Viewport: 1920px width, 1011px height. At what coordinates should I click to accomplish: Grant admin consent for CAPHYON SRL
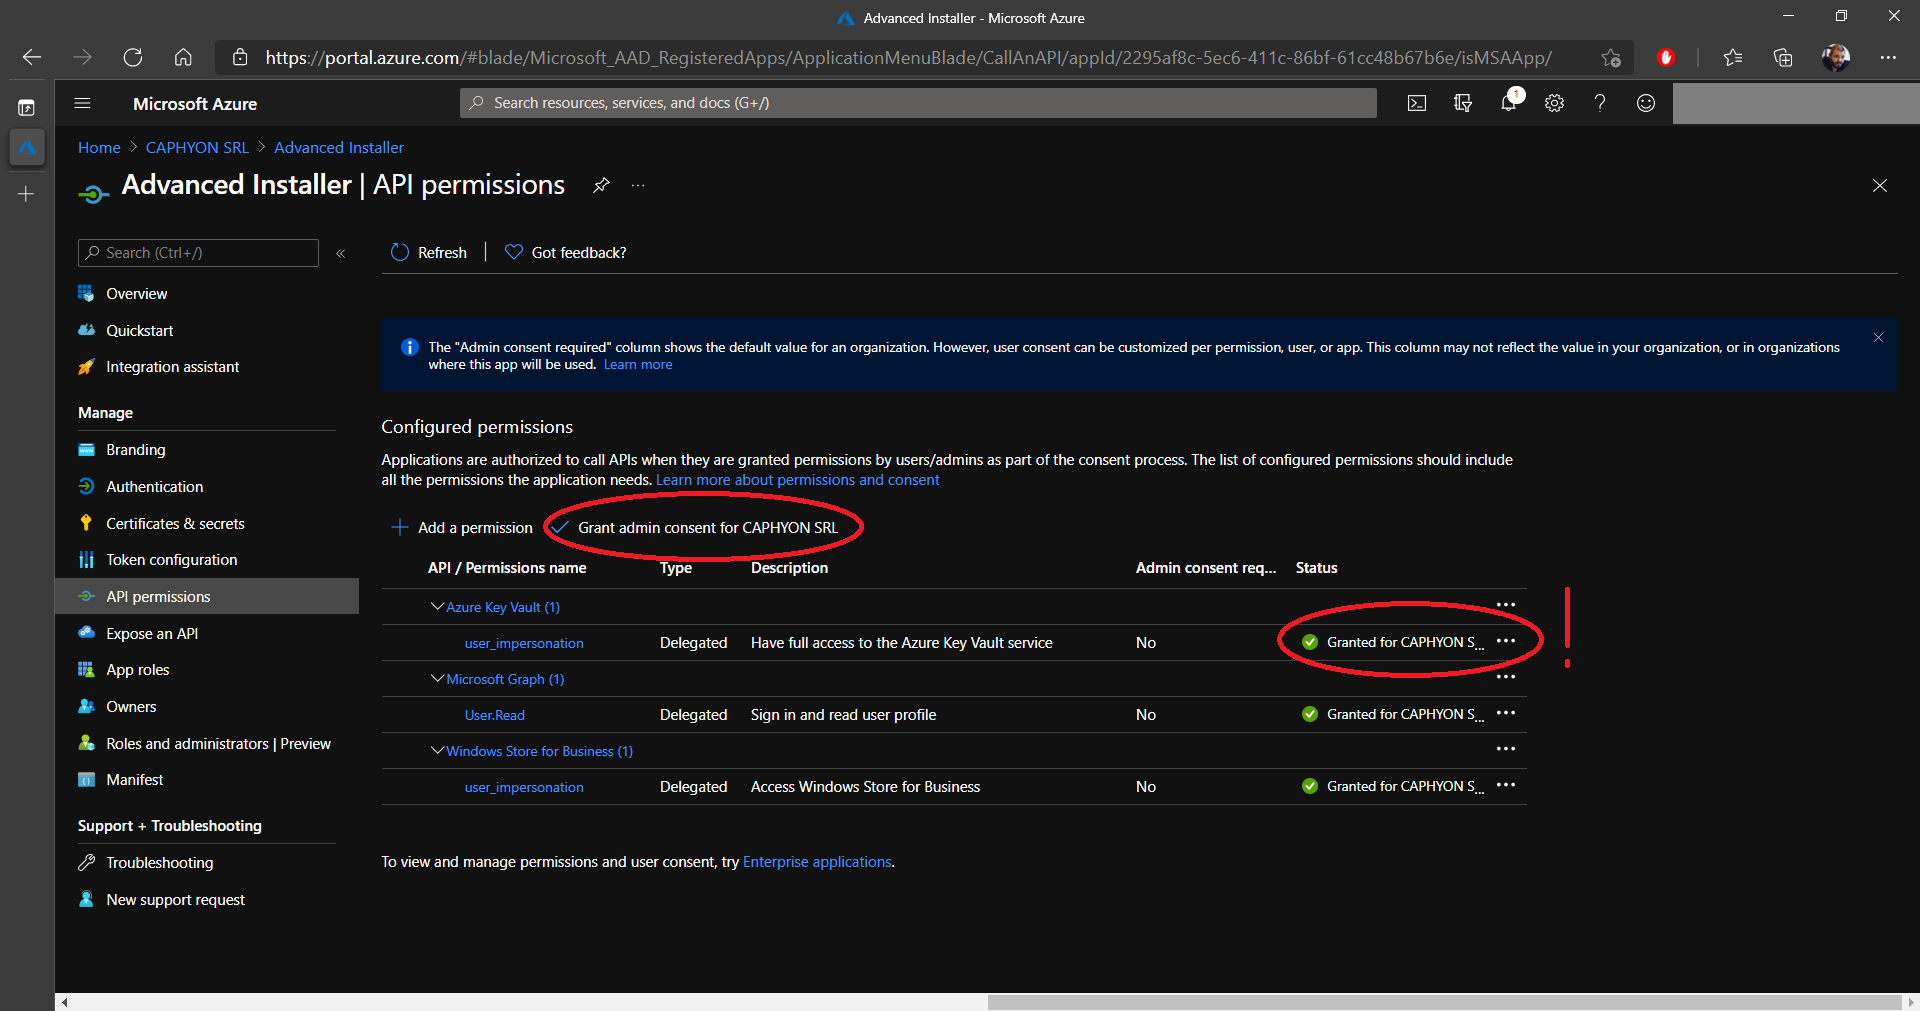point(695,527)
